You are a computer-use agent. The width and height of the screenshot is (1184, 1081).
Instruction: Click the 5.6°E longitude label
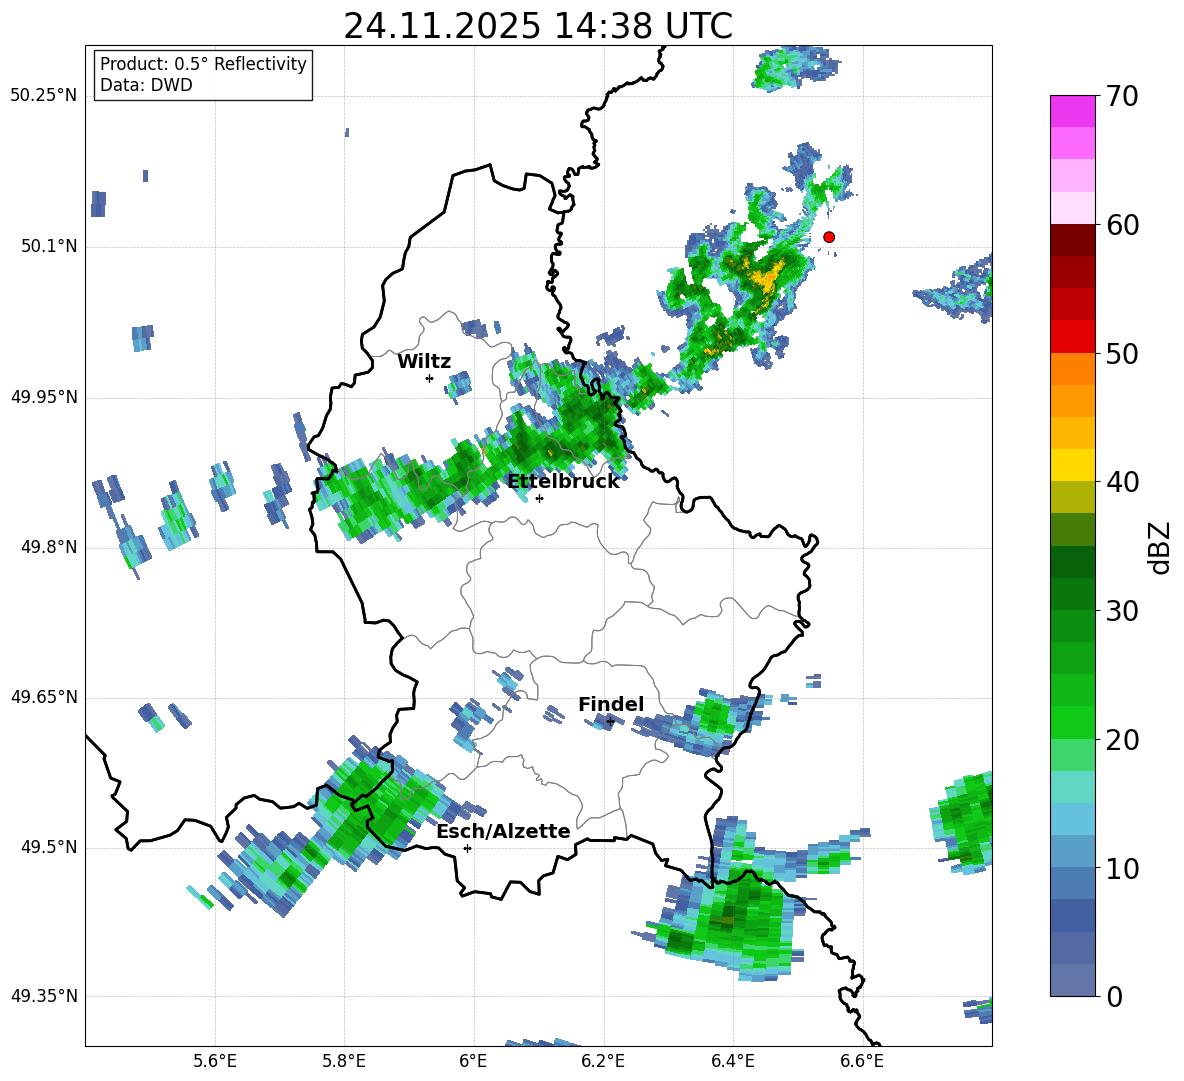[215, 1061]
